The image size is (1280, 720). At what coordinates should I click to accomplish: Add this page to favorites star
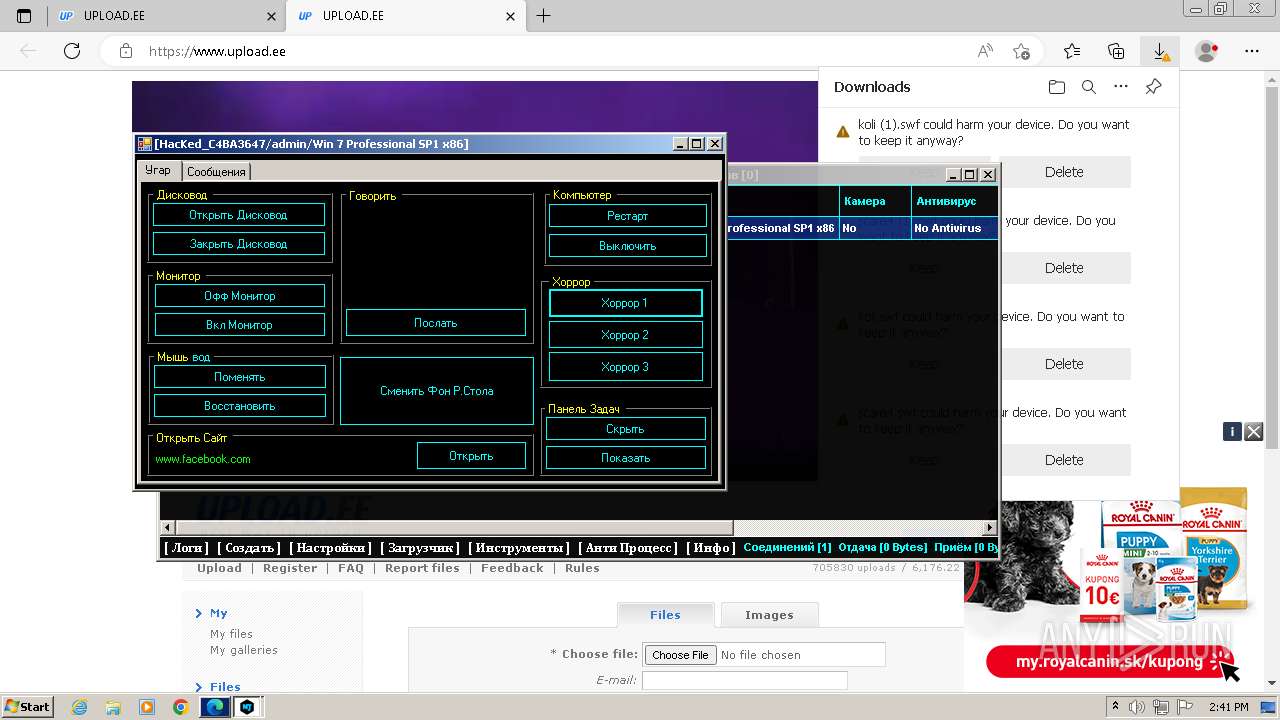coord(1021,51)
